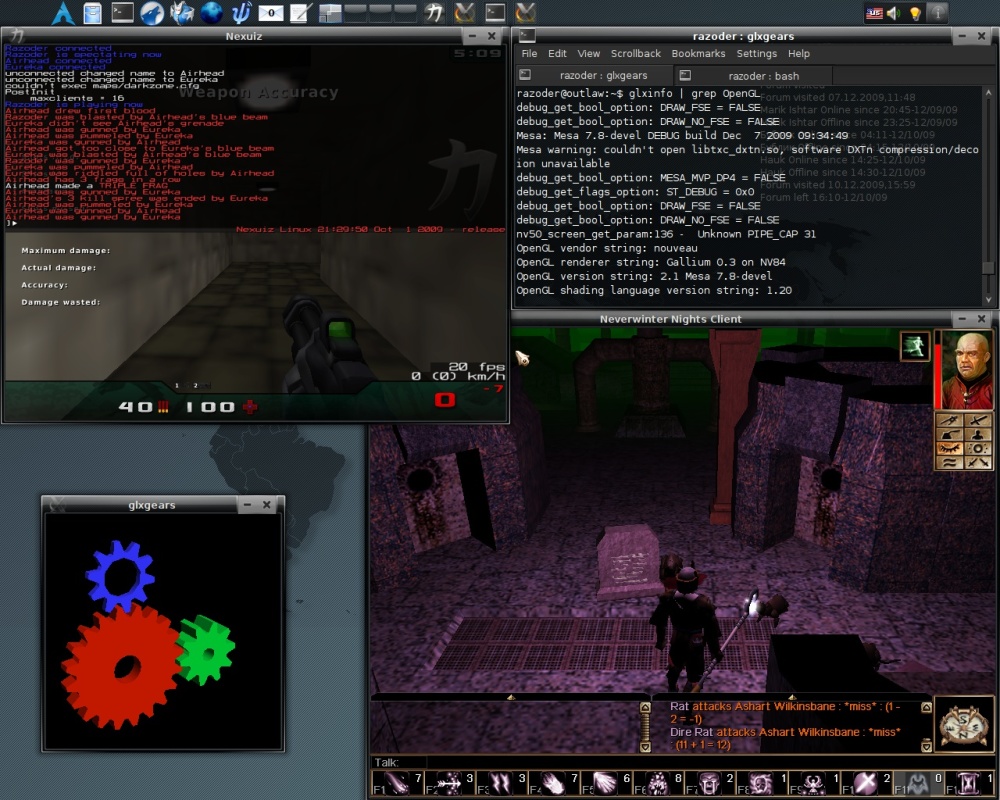Expand the combat log panel with its triangle
The height and width of the screenshot is (800, 1000).
[791, 697]
